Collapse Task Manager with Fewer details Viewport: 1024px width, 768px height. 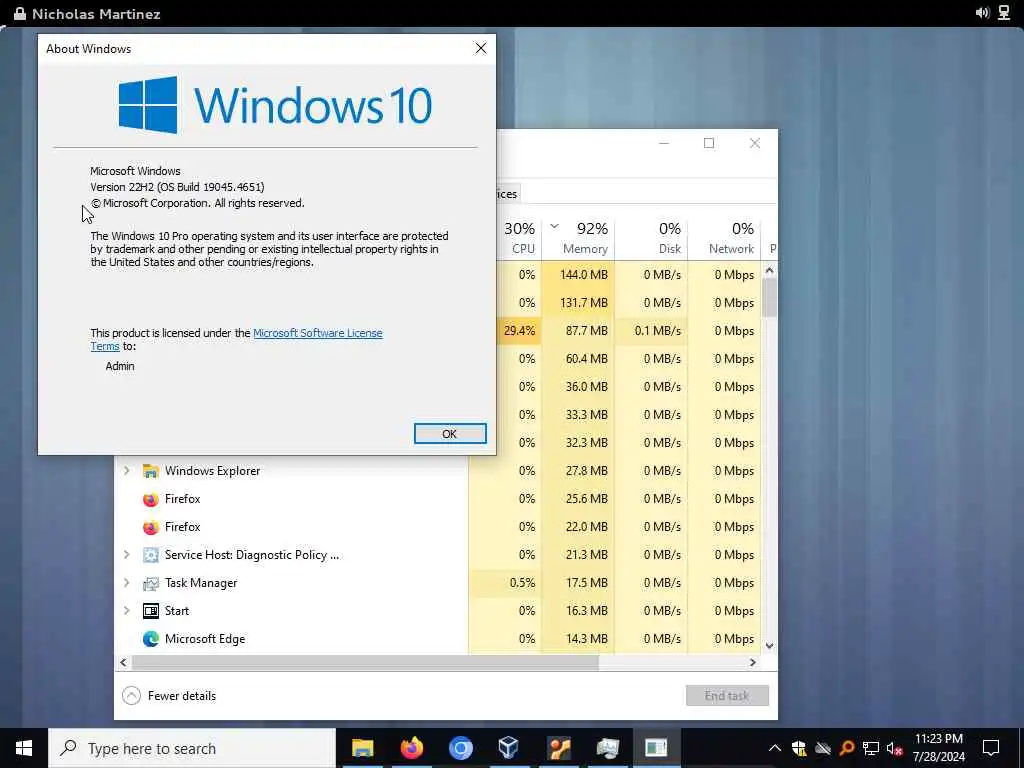pos(169,696)
